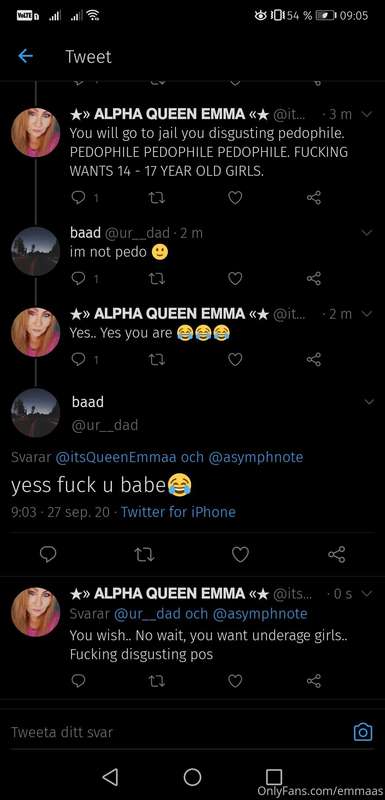Screen dimensions: 385x800
Task: Open the 'Twitter for iPhone' source link
Action: (178, 512)
